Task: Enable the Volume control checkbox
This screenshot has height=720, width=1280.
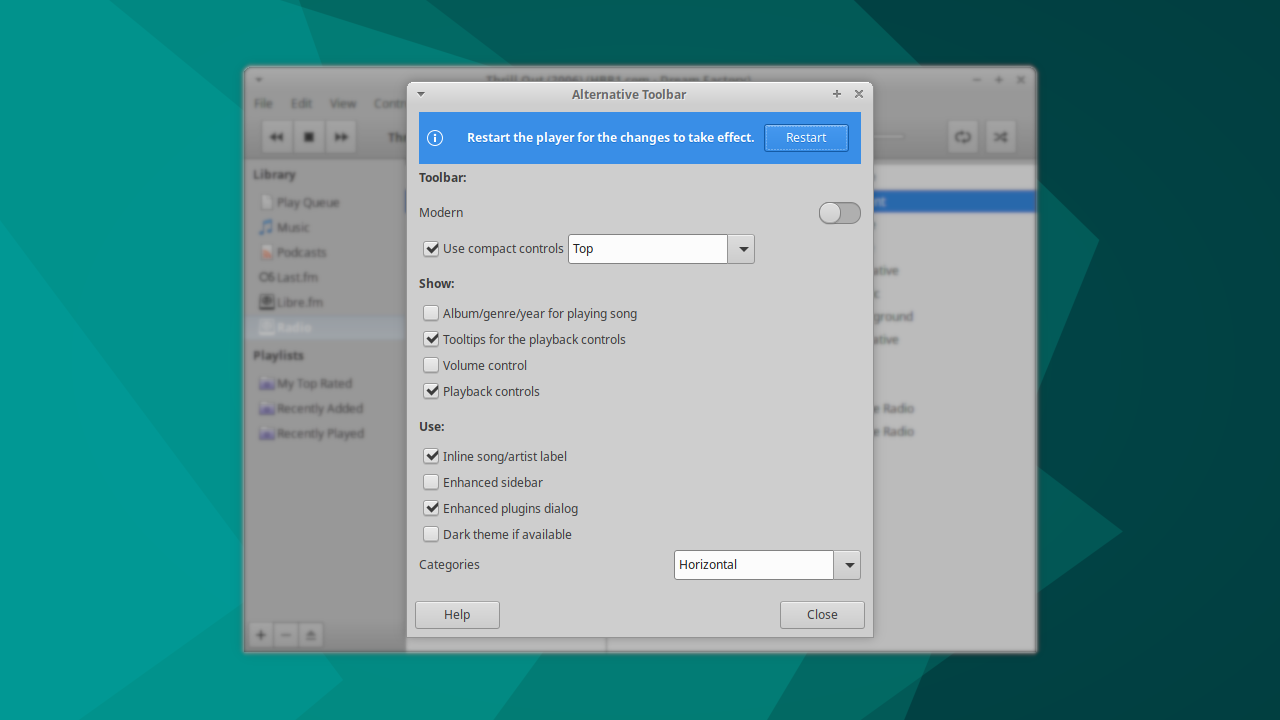Action: point(430,365)
